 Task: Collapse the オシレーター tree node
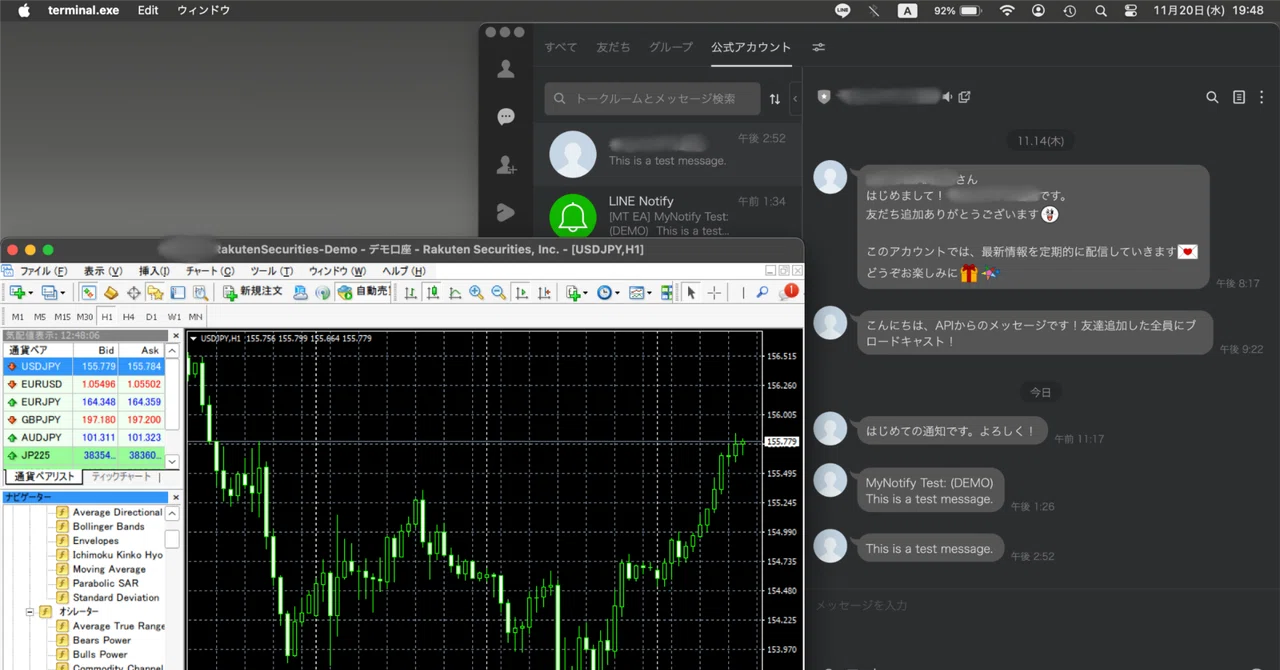pos(30,612)
